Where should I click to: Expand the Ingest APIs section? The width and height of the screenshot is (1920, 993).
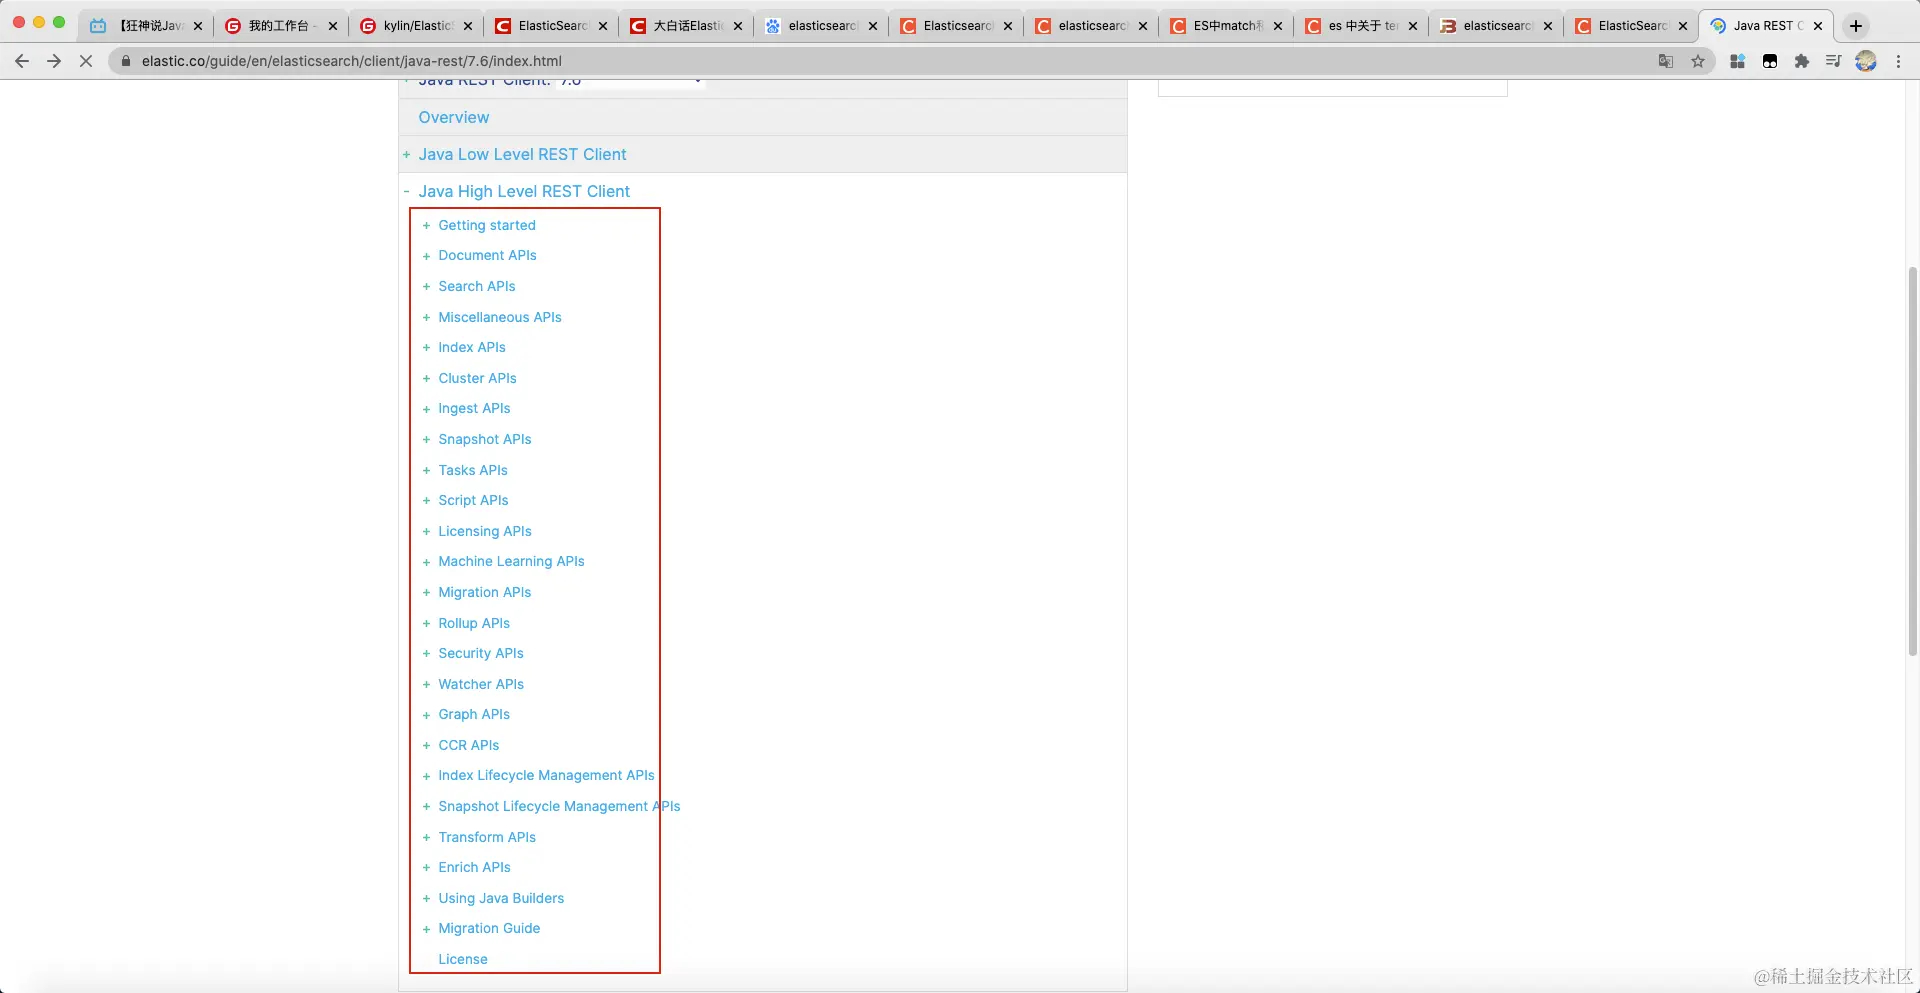[x=426, y=409]
